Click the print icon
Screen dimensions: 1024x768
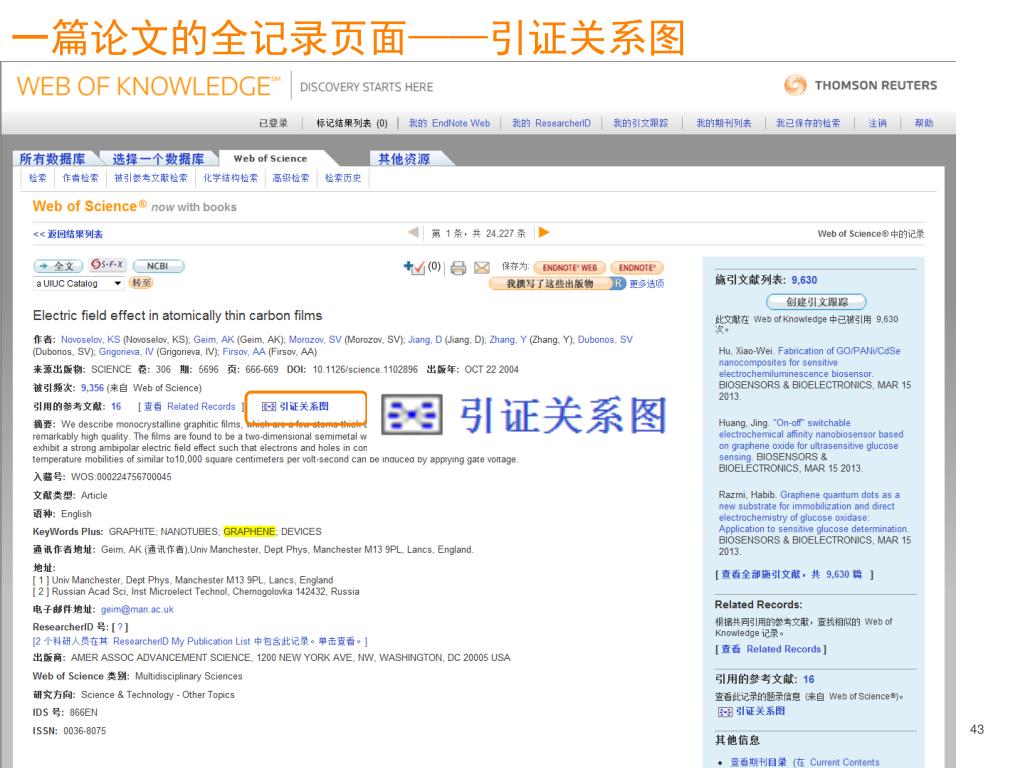458,268
